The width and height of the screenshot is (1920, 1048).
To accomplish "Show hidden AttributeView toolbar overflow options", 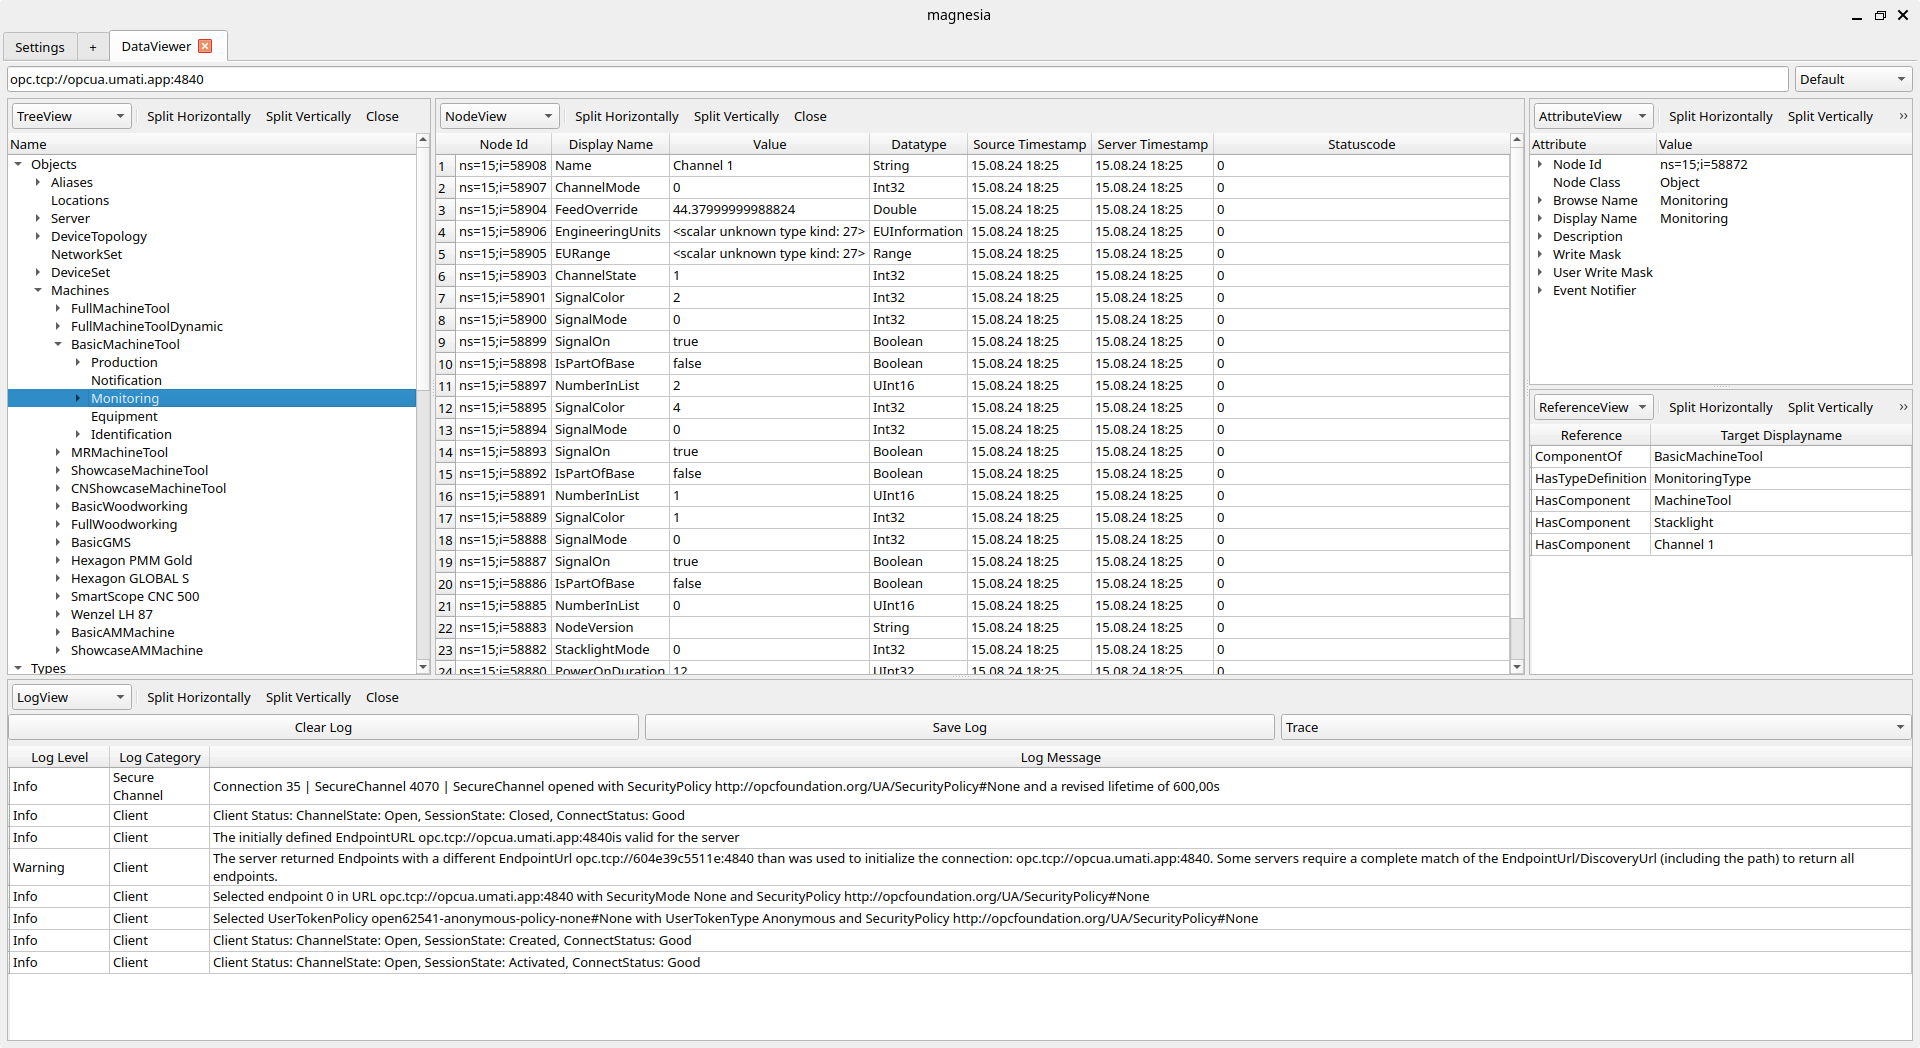I will click(1902, 116).
